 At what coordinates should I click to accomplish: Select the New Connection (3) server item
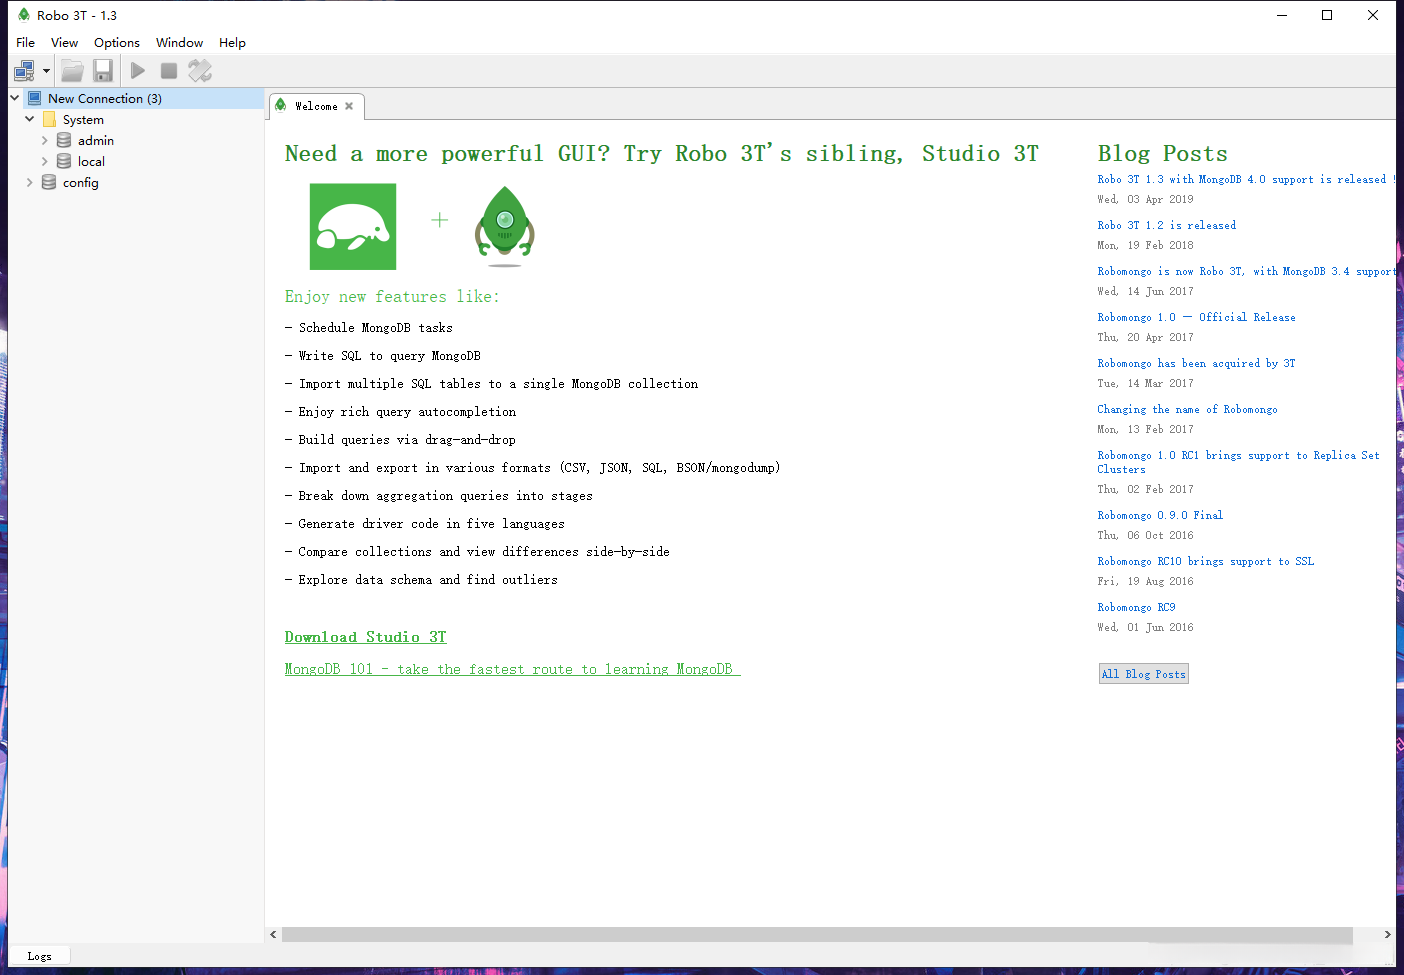105,99
